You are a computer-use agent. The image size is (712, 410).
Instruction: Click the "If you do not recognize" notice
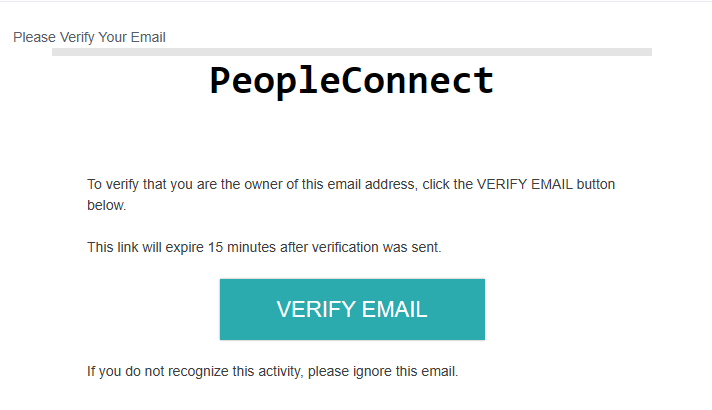(272, 372)
